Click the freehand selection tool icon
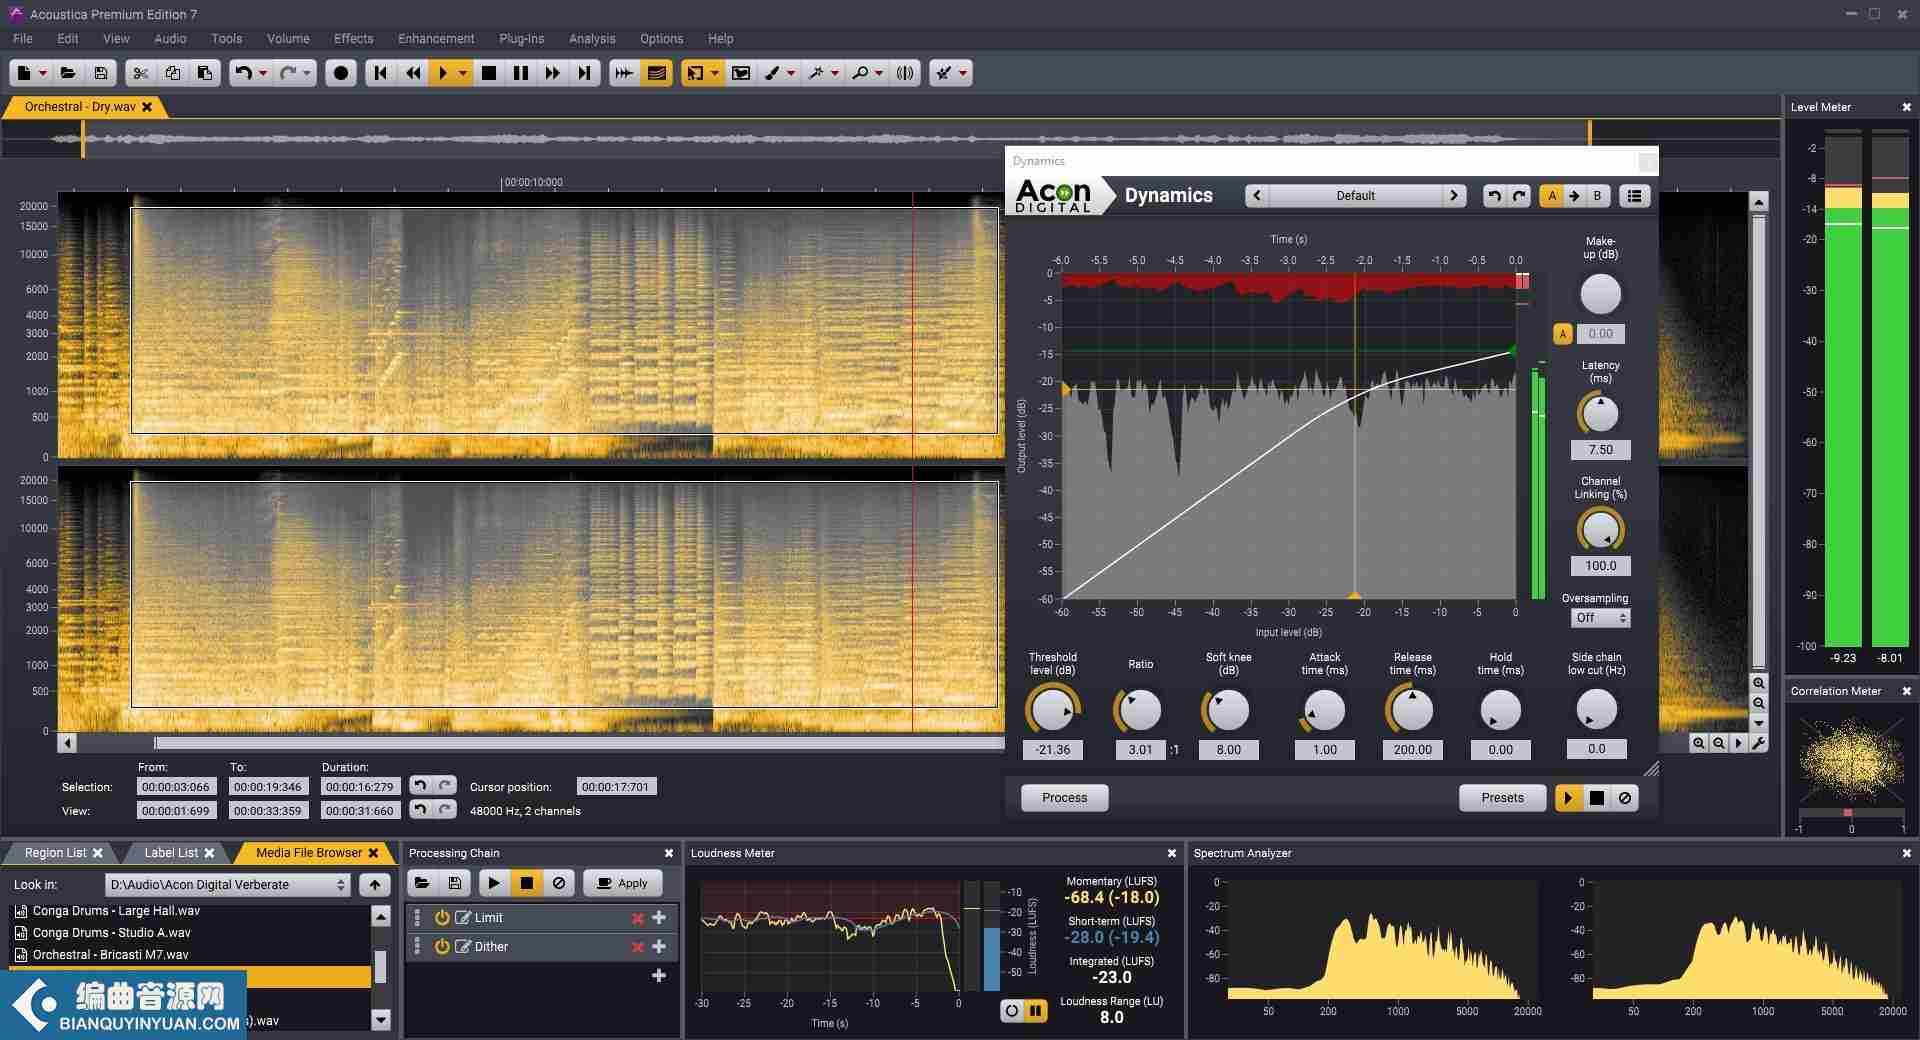The height and width of the screenshot is (1040, 1920). pyautogui.click(x=741, y=73)
